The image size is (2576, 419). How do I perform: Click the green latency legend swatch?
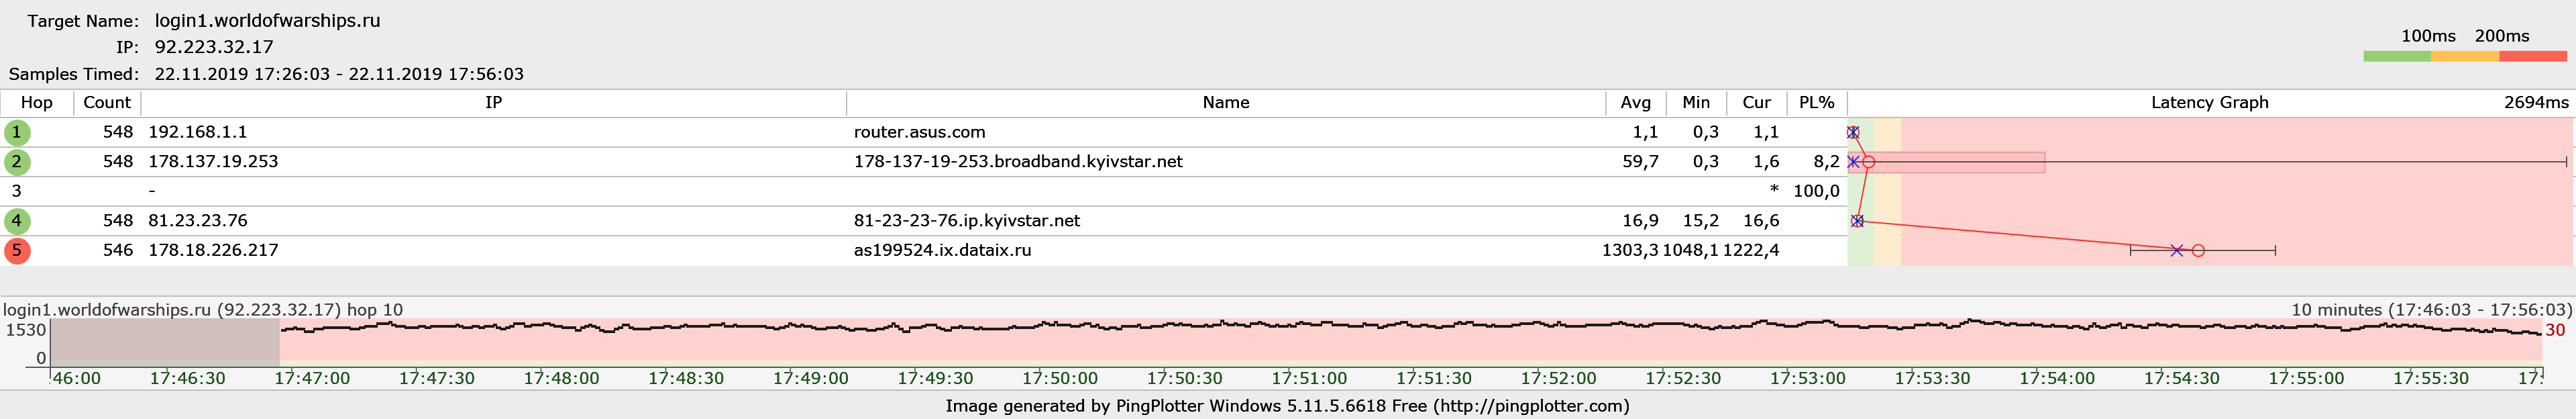coord(2397,57)
